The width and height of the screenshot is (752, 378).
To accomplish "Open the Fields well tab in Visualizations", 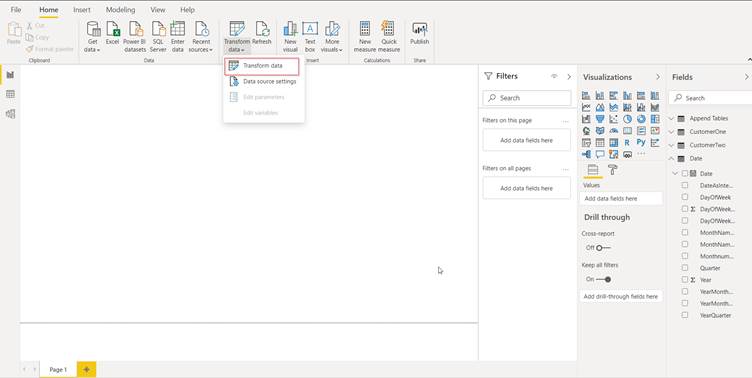I will [593, 170].
